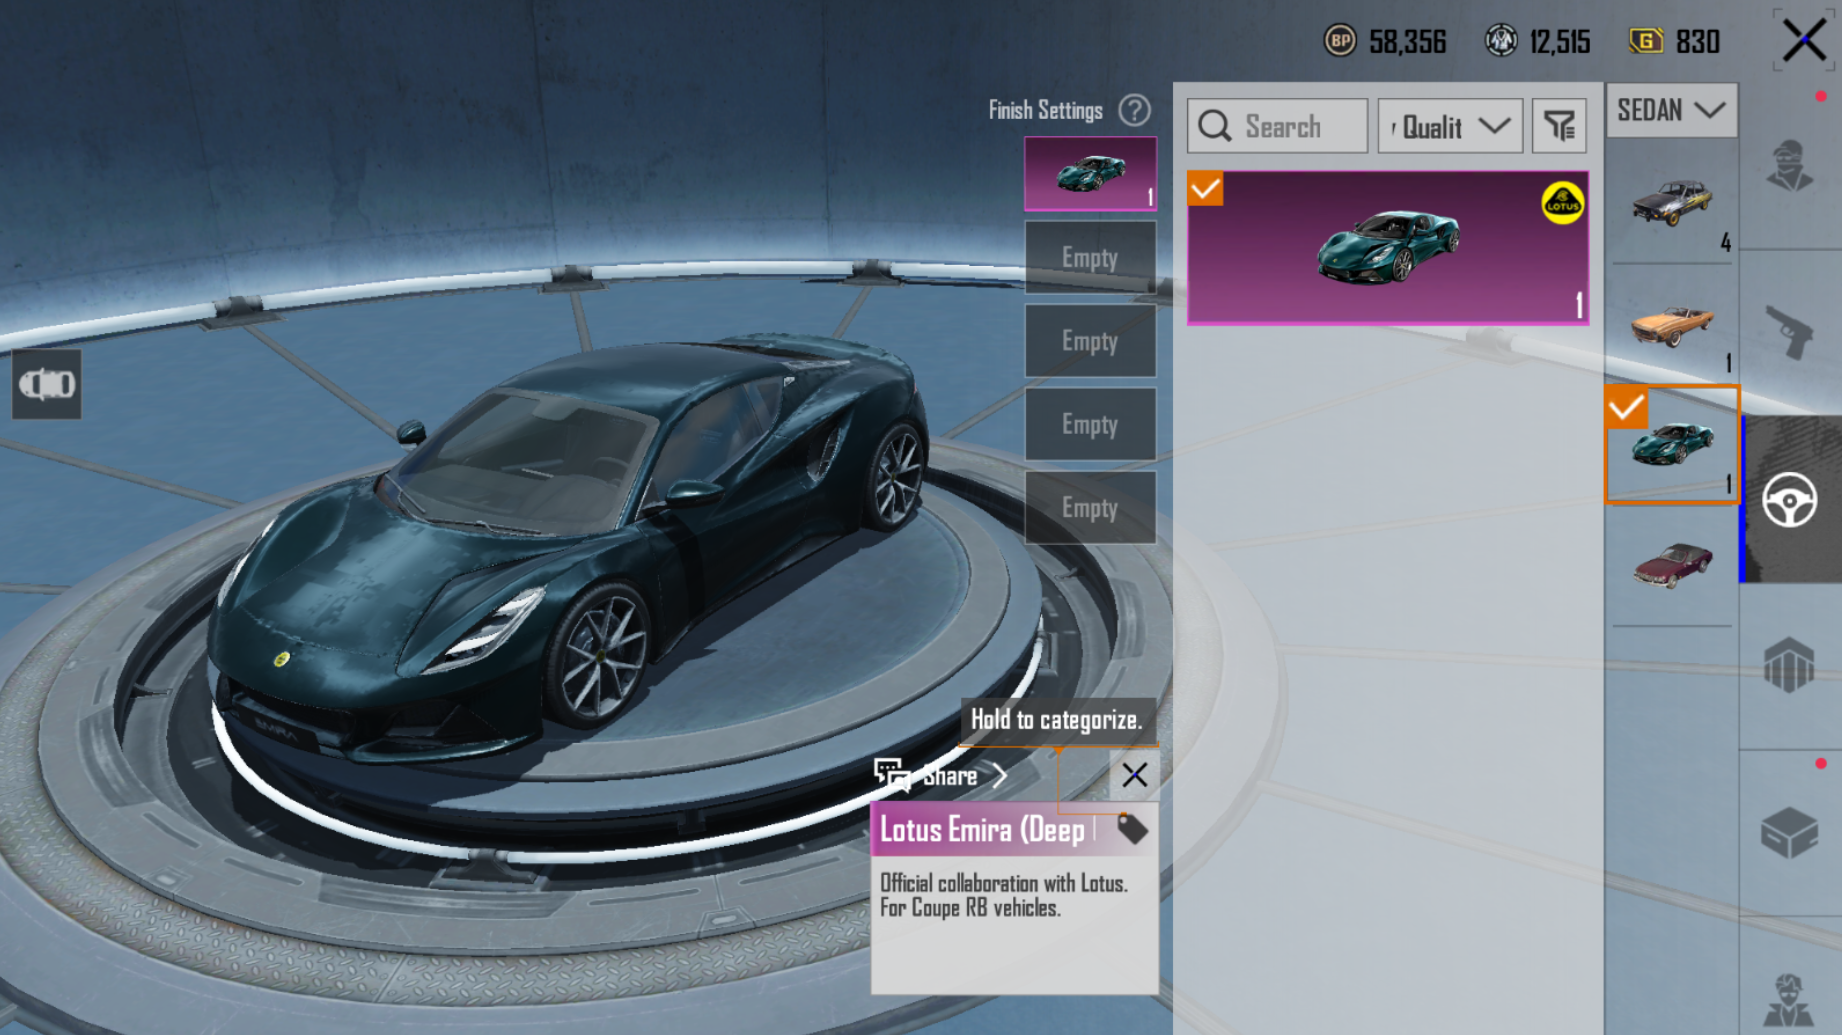Click the Search input field
Screen dimensions: 1842x1035
point(1277,126)
